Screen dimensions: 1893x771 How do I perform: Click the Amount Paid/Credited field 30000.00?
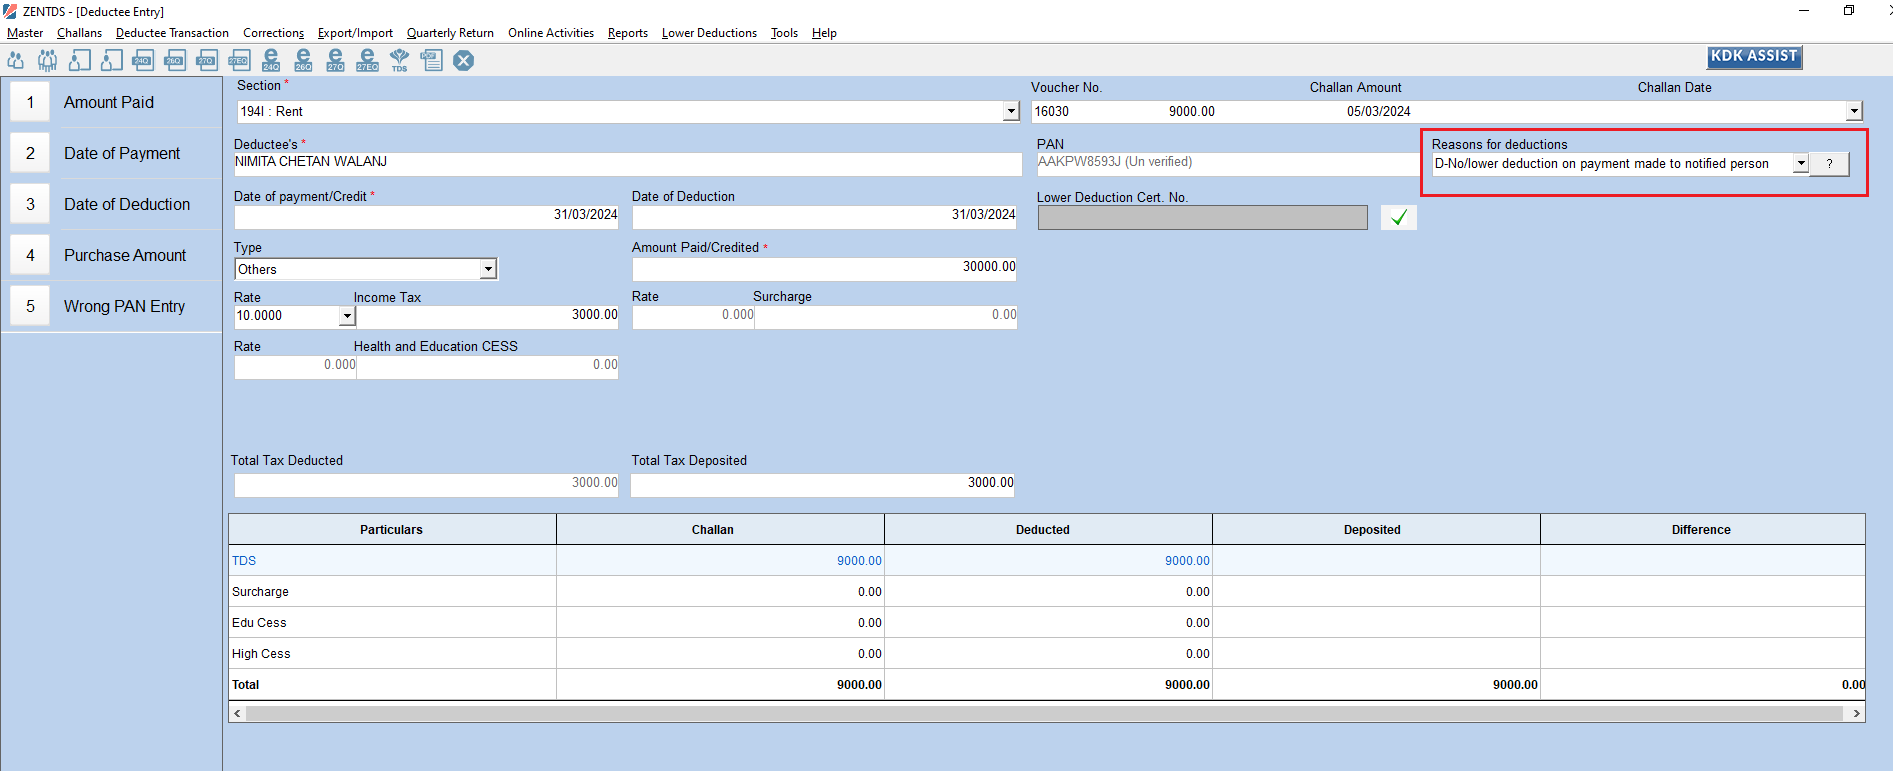(x=824, y=269)
